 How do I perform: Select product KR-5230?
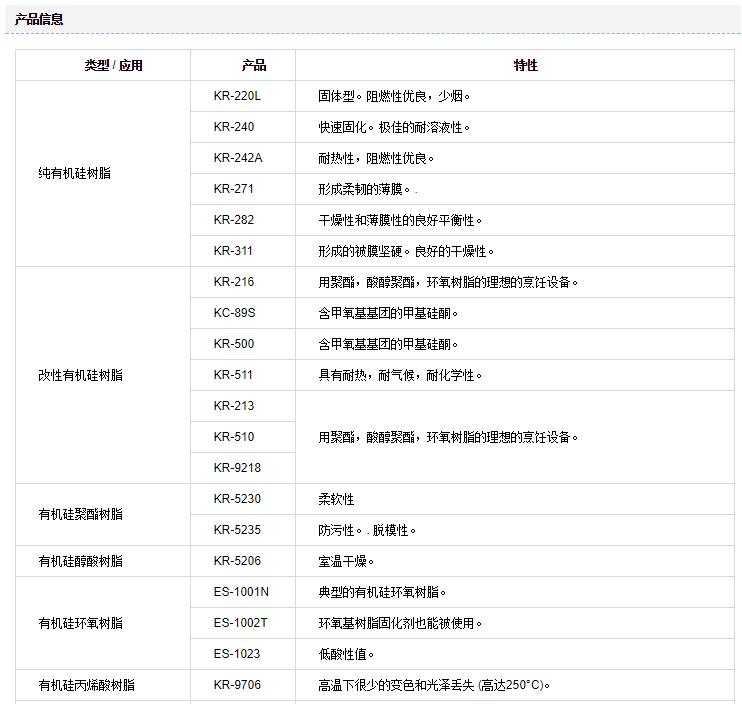(x=237, y=499)
